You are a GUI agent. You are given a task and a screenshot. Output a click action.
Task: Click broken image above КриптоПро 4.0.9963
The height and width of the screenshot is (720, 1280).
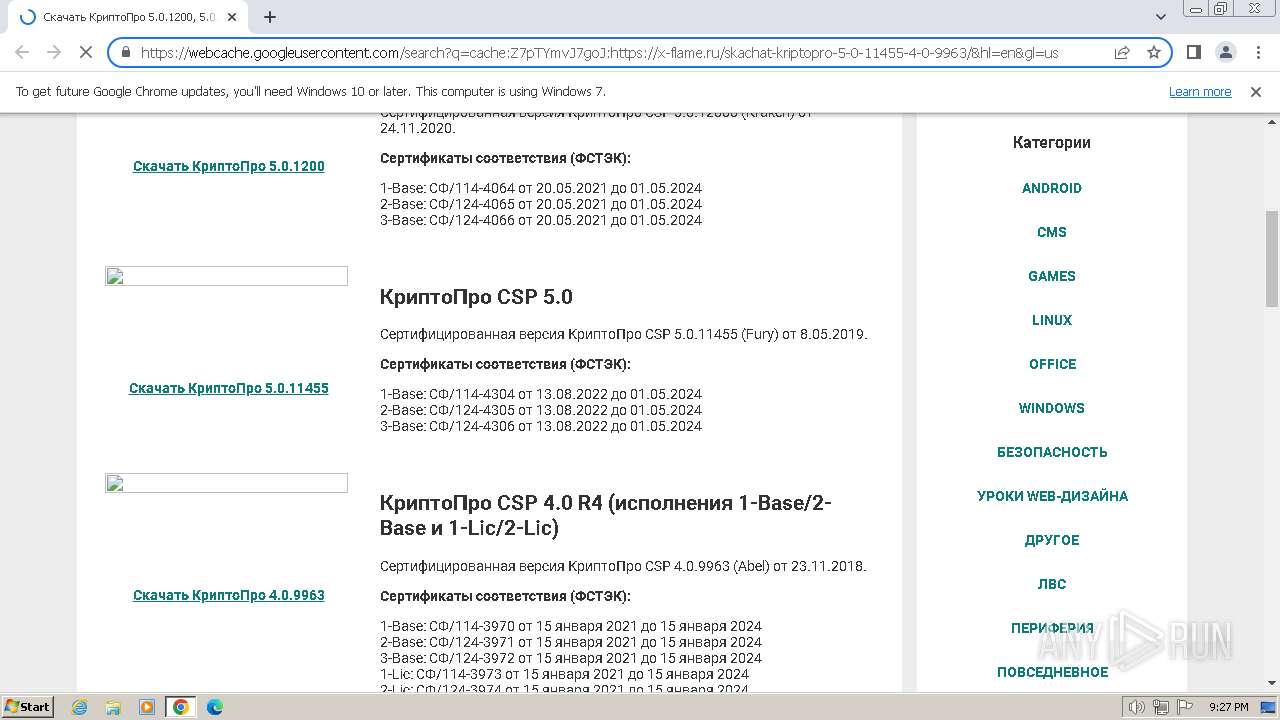pos(226,483)
